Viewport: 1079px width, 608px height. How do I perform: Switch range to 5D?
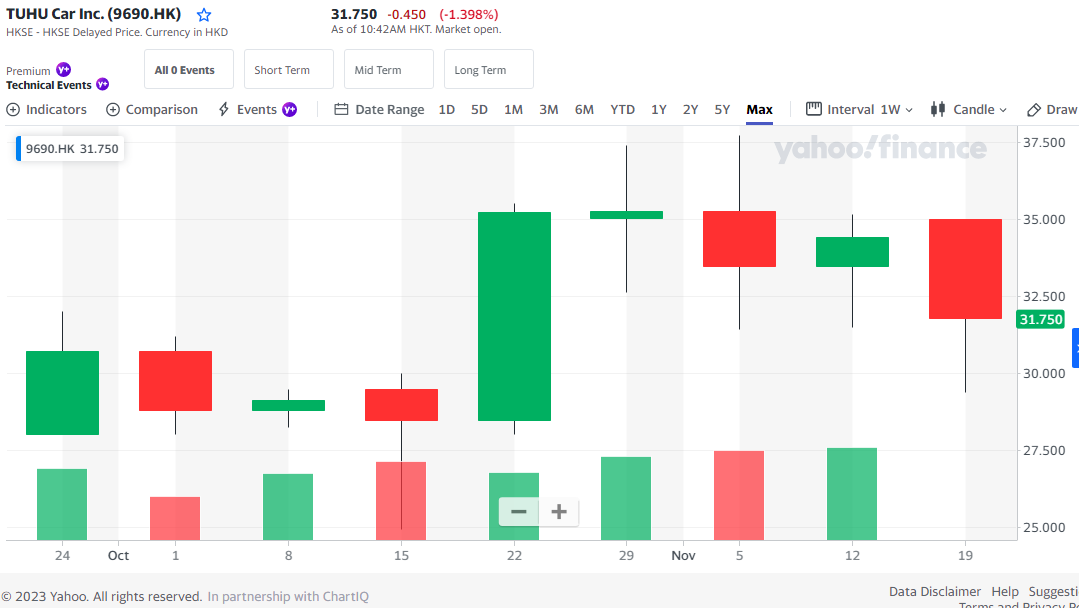[x=479, y=109]
